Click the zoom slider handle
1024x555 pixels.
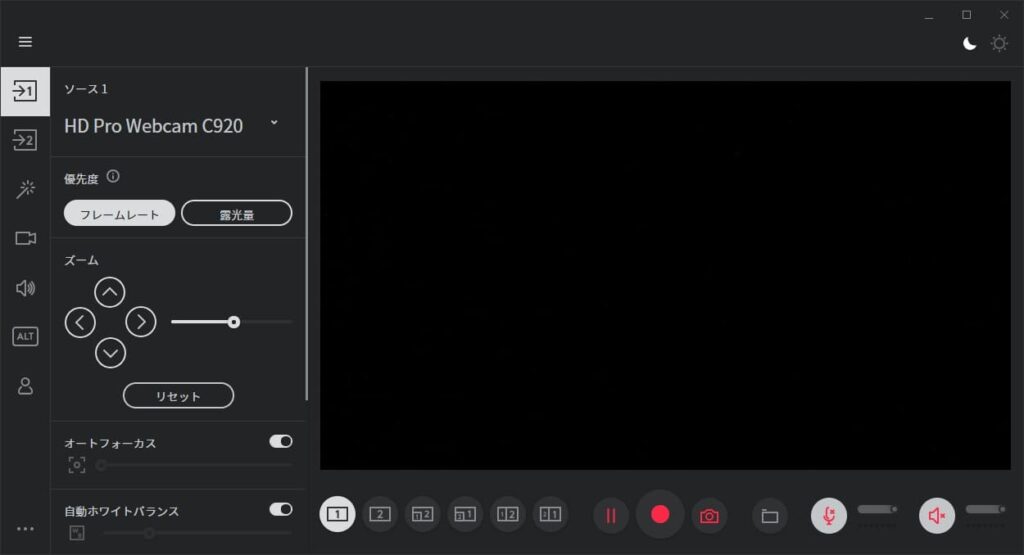coord(234,322)
